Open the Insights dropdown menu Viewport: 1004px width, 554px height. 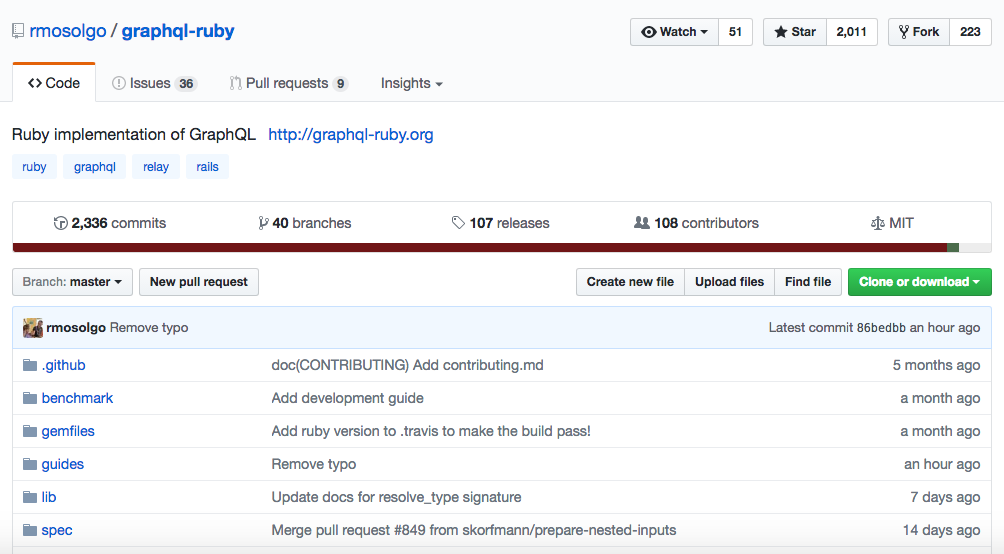412,83
